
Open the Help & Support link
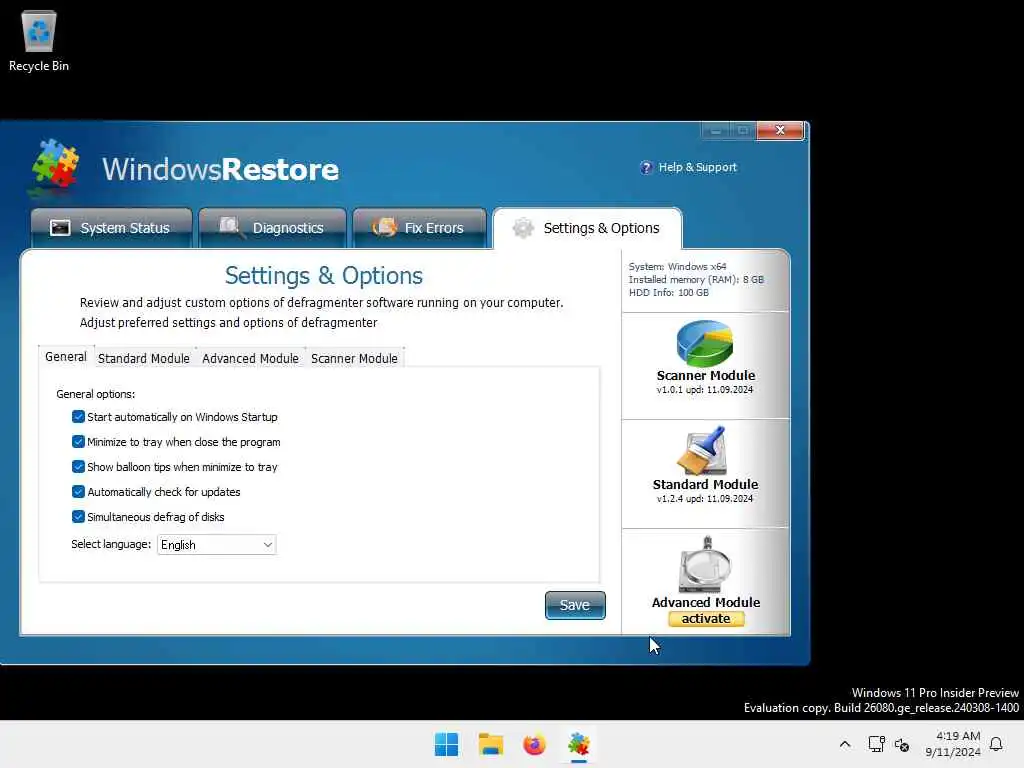pyautogui.click(x=697, y=167)
